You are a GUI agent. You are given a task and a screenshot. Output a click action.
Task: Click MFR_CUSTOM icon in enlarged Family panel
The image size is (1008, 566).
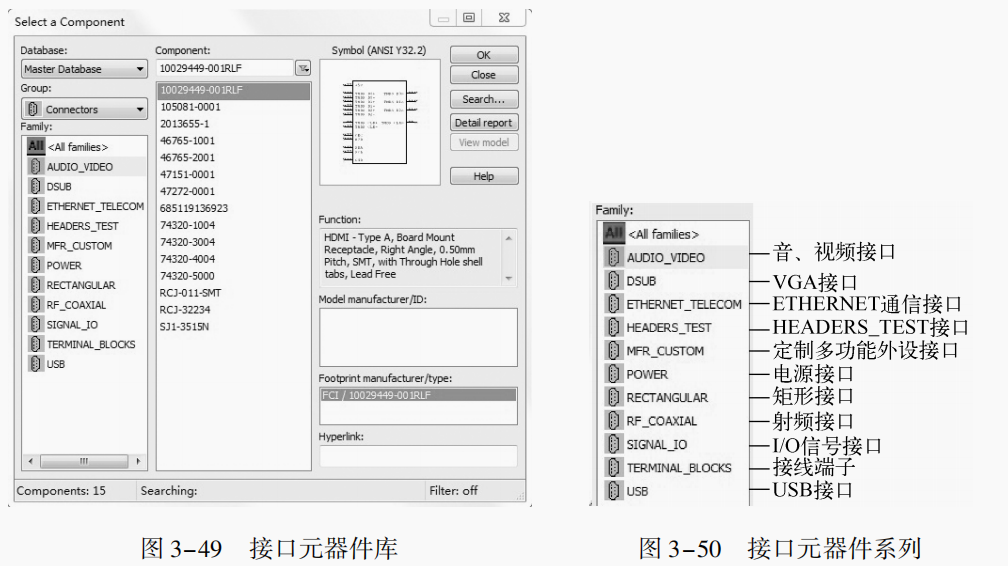[613, 351]
